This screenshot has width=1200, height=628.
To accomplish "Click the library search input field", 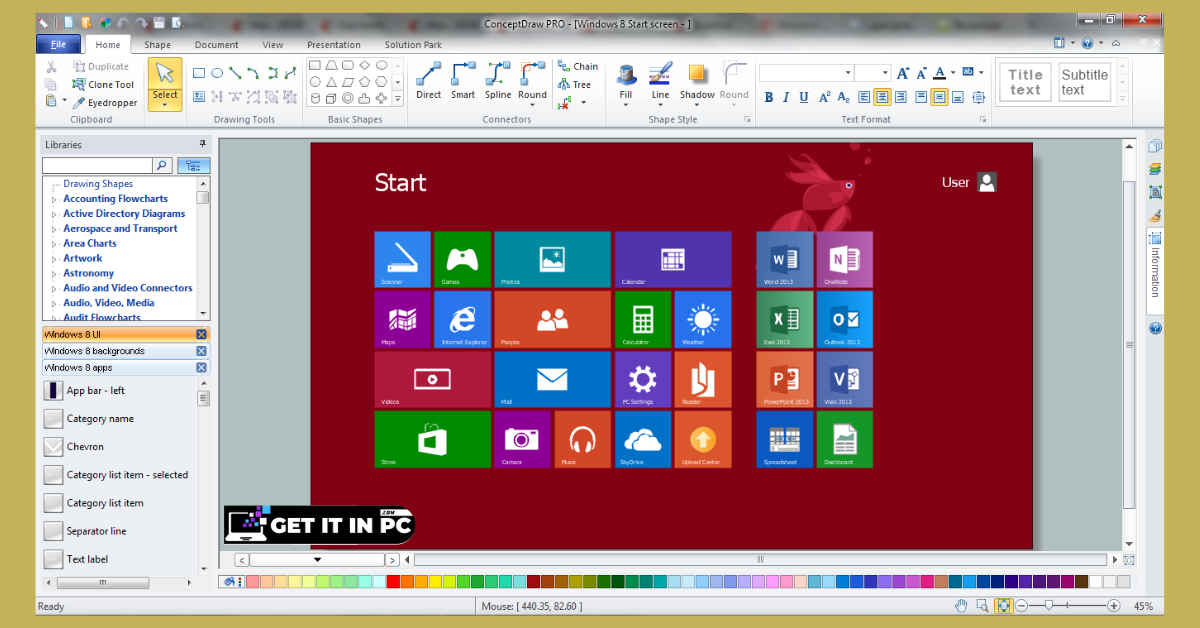I will [97, 165].
